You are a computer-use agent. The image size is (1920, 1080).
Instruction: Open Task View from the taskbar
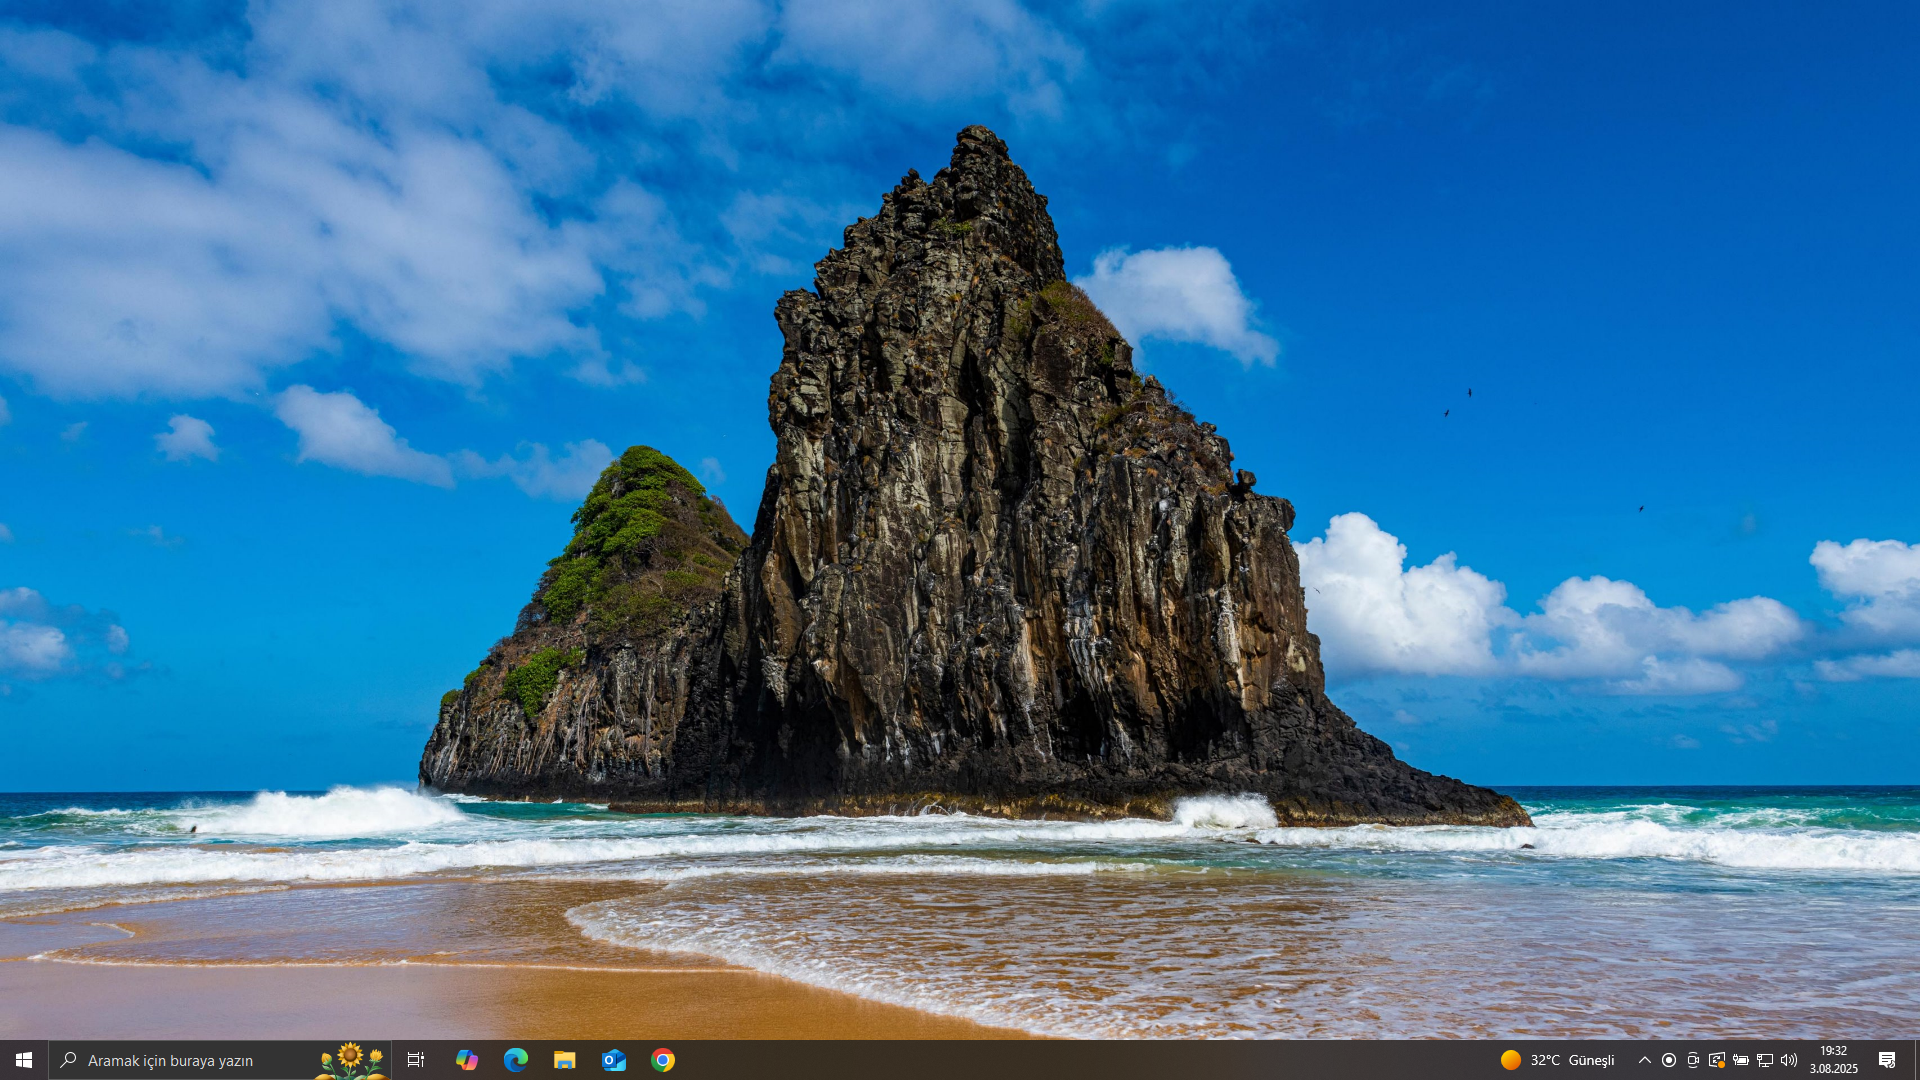tap(416, 1060)
